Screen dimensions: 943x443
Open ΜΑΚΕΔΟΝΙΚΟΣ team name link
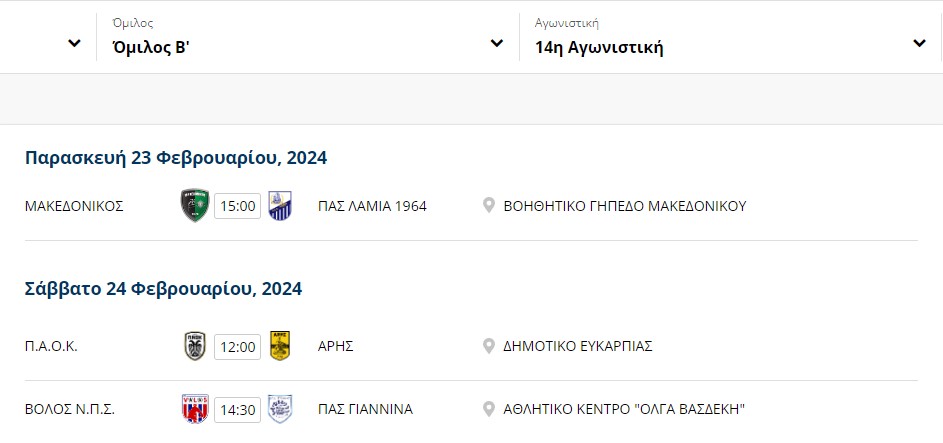click(74, 206)
